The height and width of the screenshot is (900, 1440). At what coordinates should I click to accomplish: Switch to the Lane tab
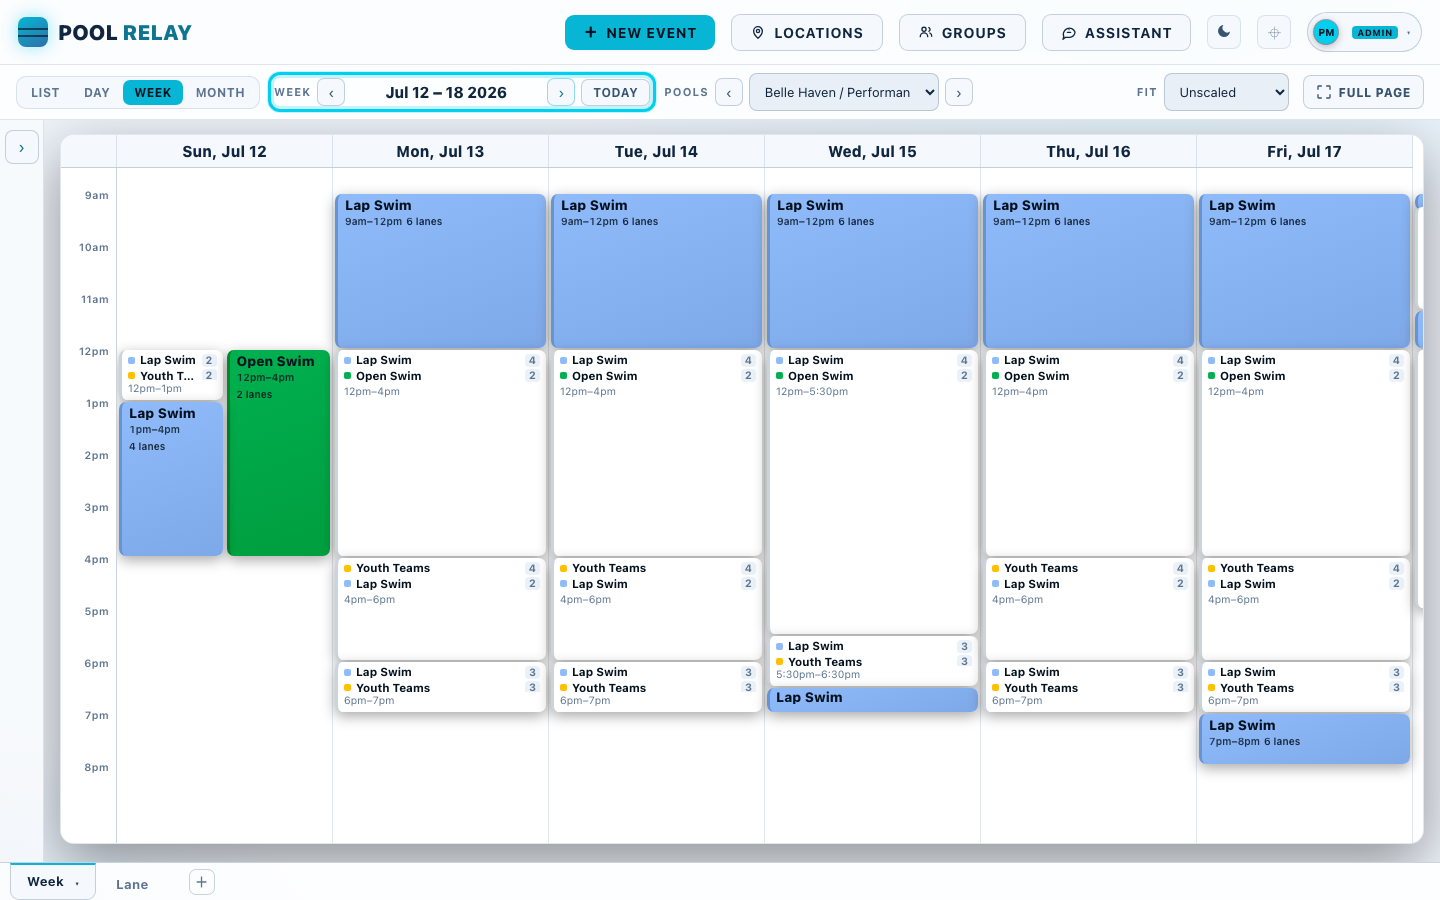click(x=132, y=884)
